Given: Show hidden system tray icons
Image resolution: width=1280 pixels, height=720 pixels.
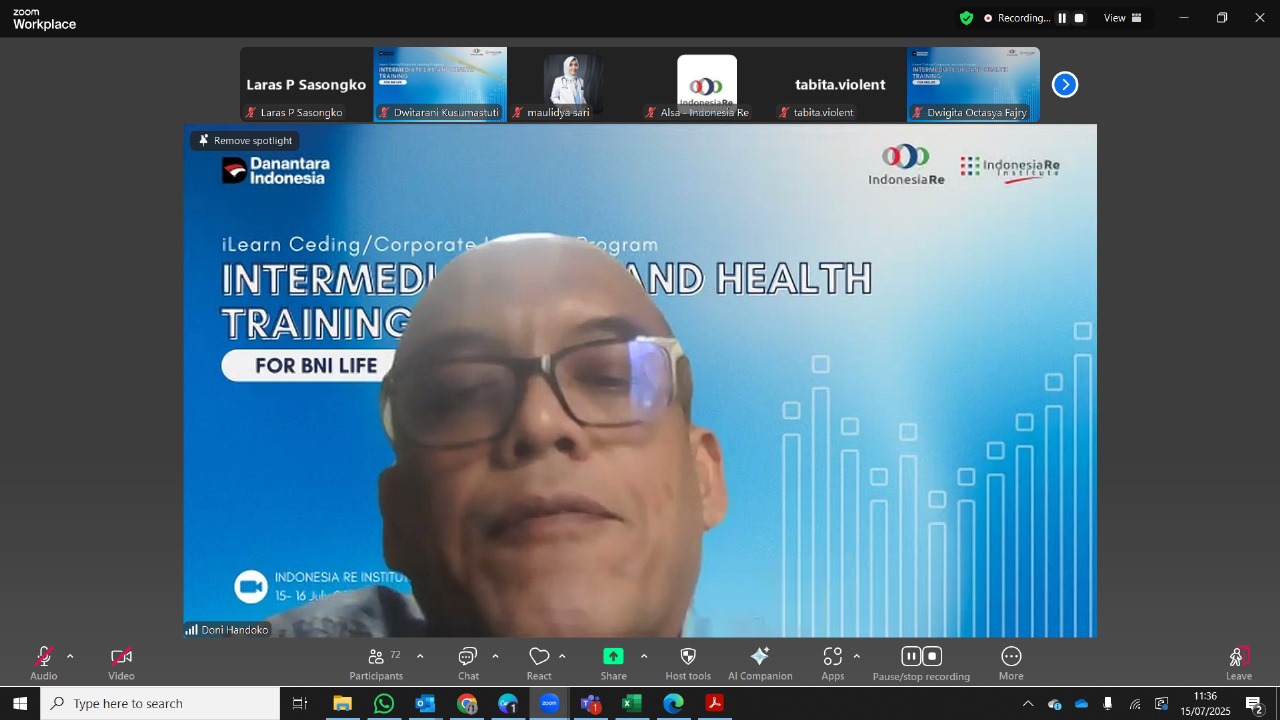Looking at the screenshot, I should pos(1028,704).
